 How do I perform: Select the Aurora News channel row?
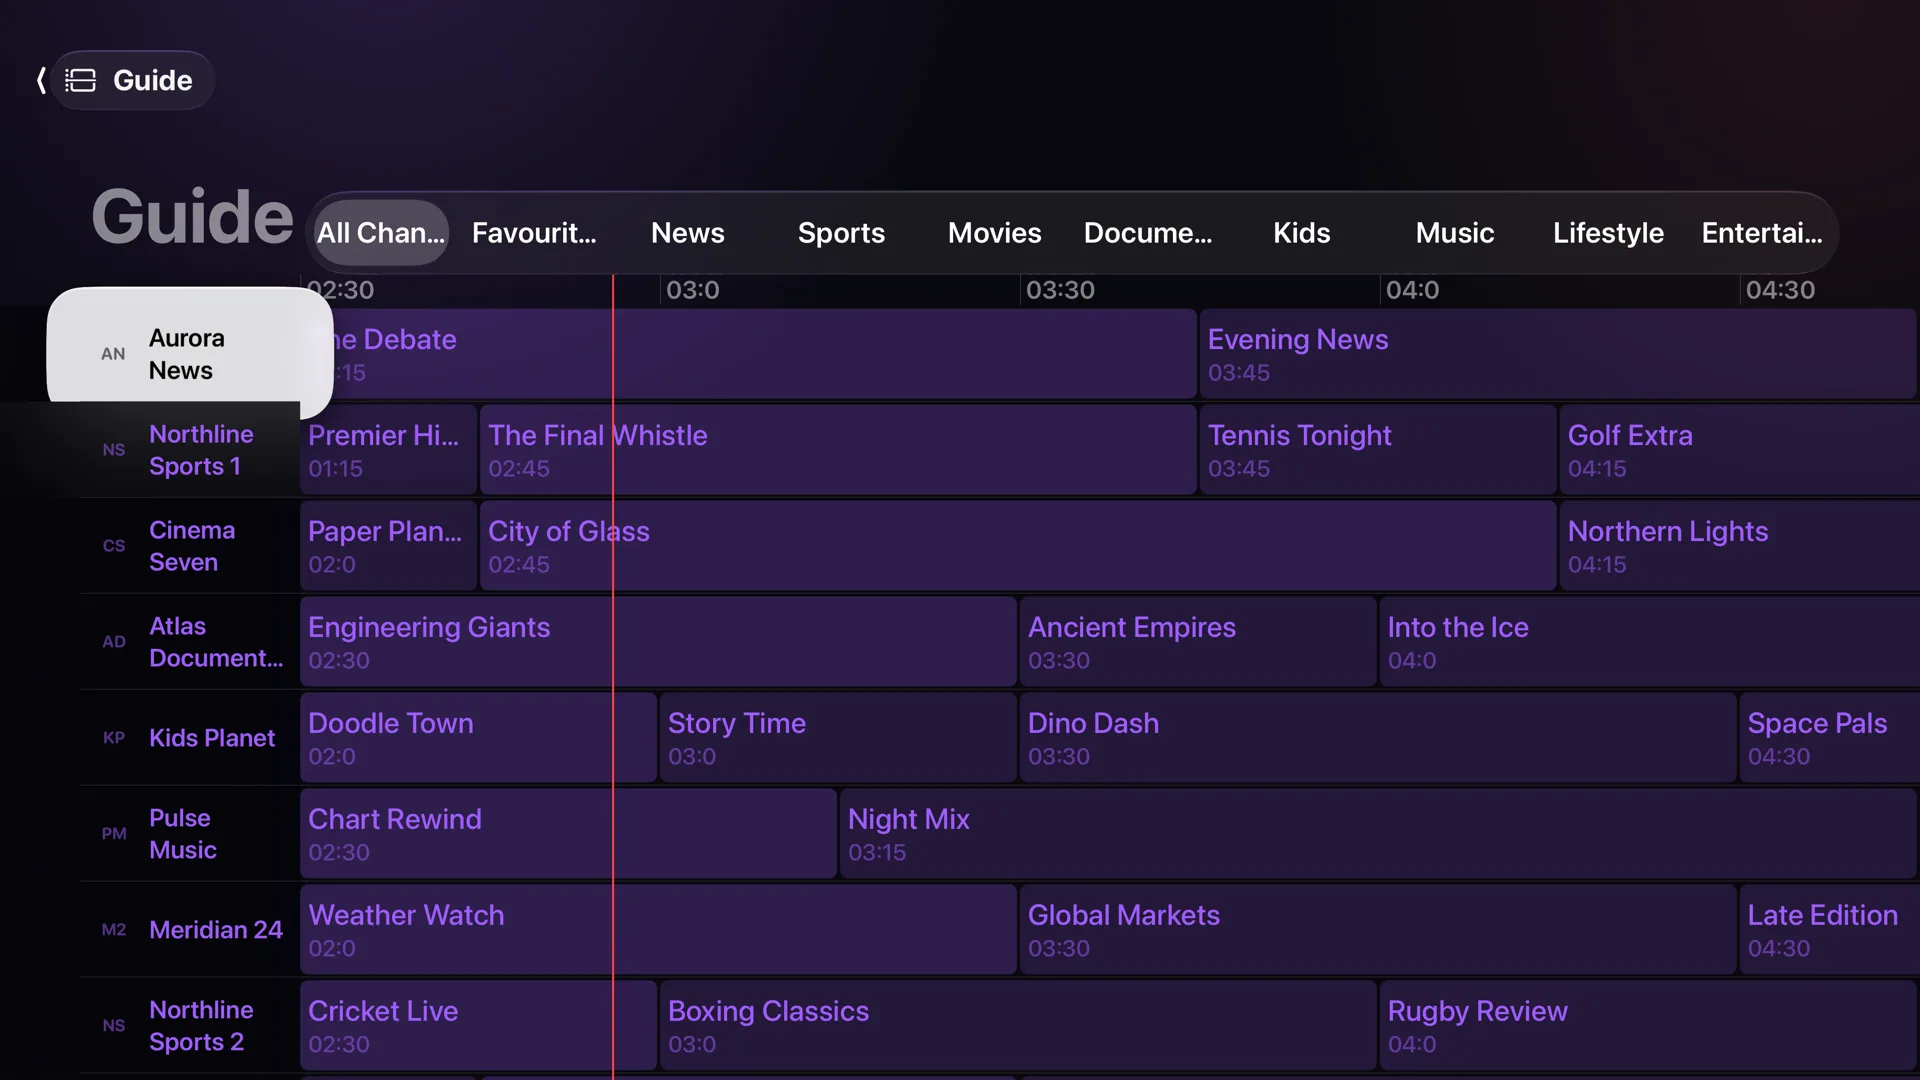[190, 354]
